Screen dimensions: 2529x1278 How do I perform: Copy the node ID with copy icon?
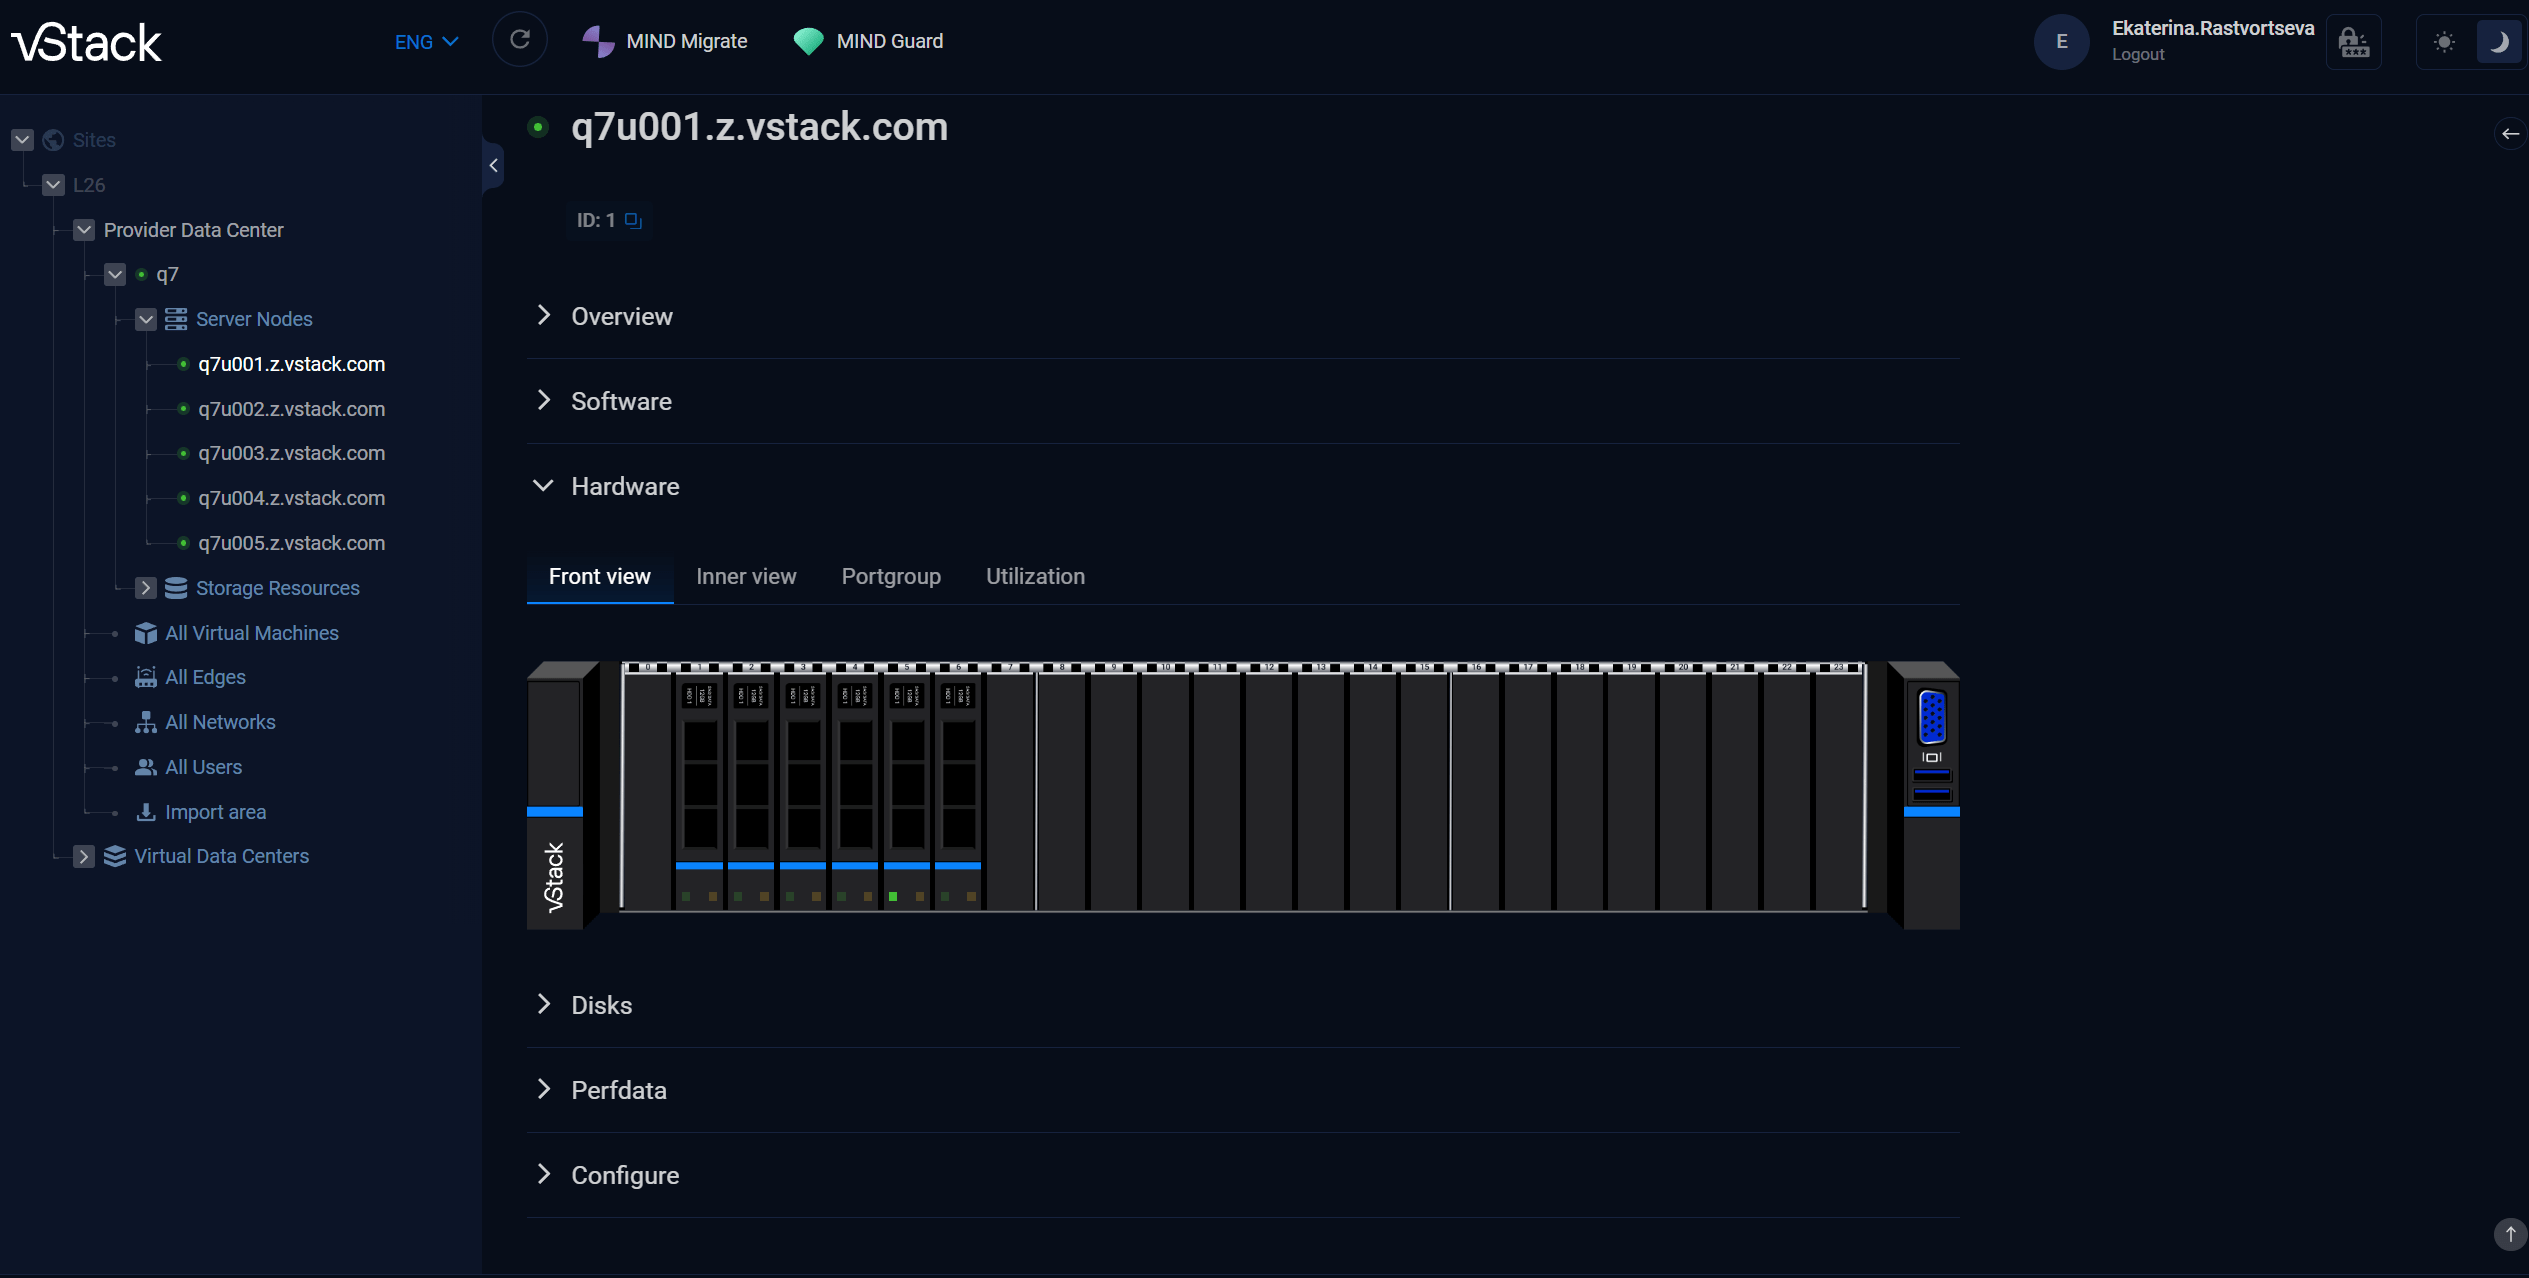pos(633,220)
